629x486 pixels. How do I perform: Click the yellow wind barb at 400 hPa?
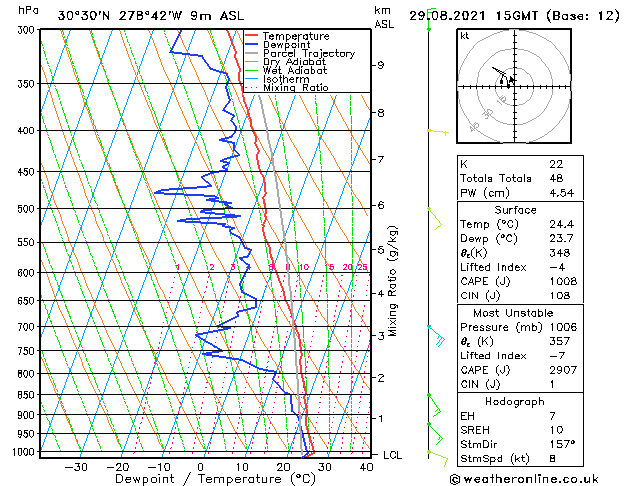pos(438,132)
